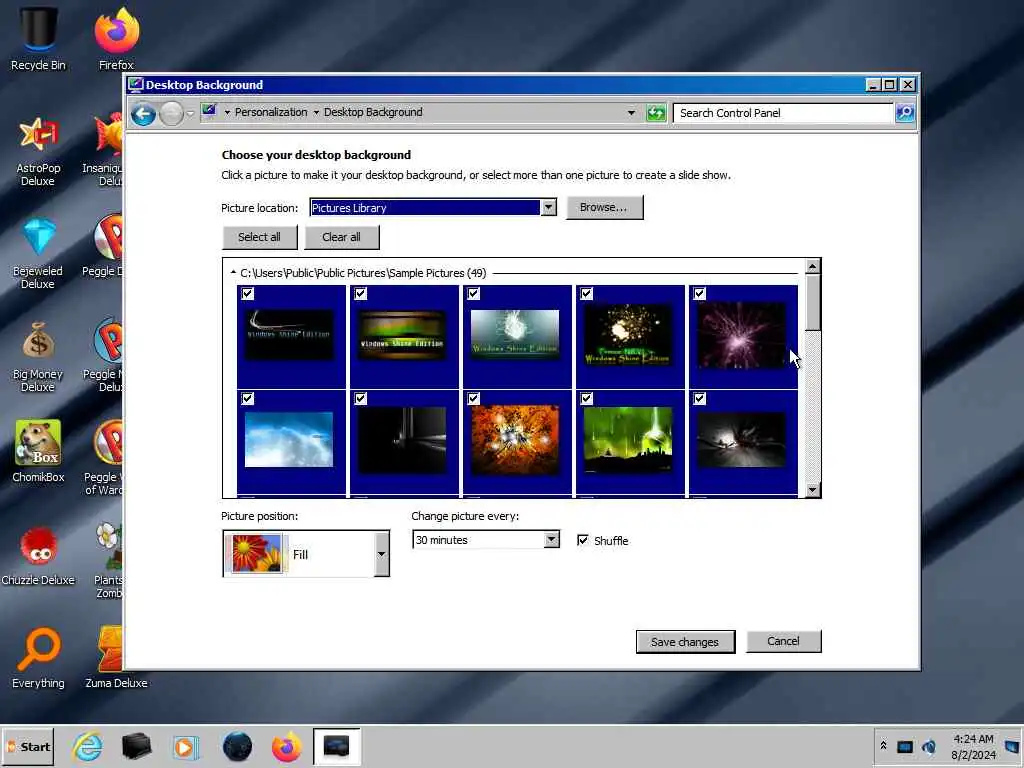Uncheck the blue sky clouds picture checkbox
This screenshot has height=768, width=1024.
pos(248,398)
